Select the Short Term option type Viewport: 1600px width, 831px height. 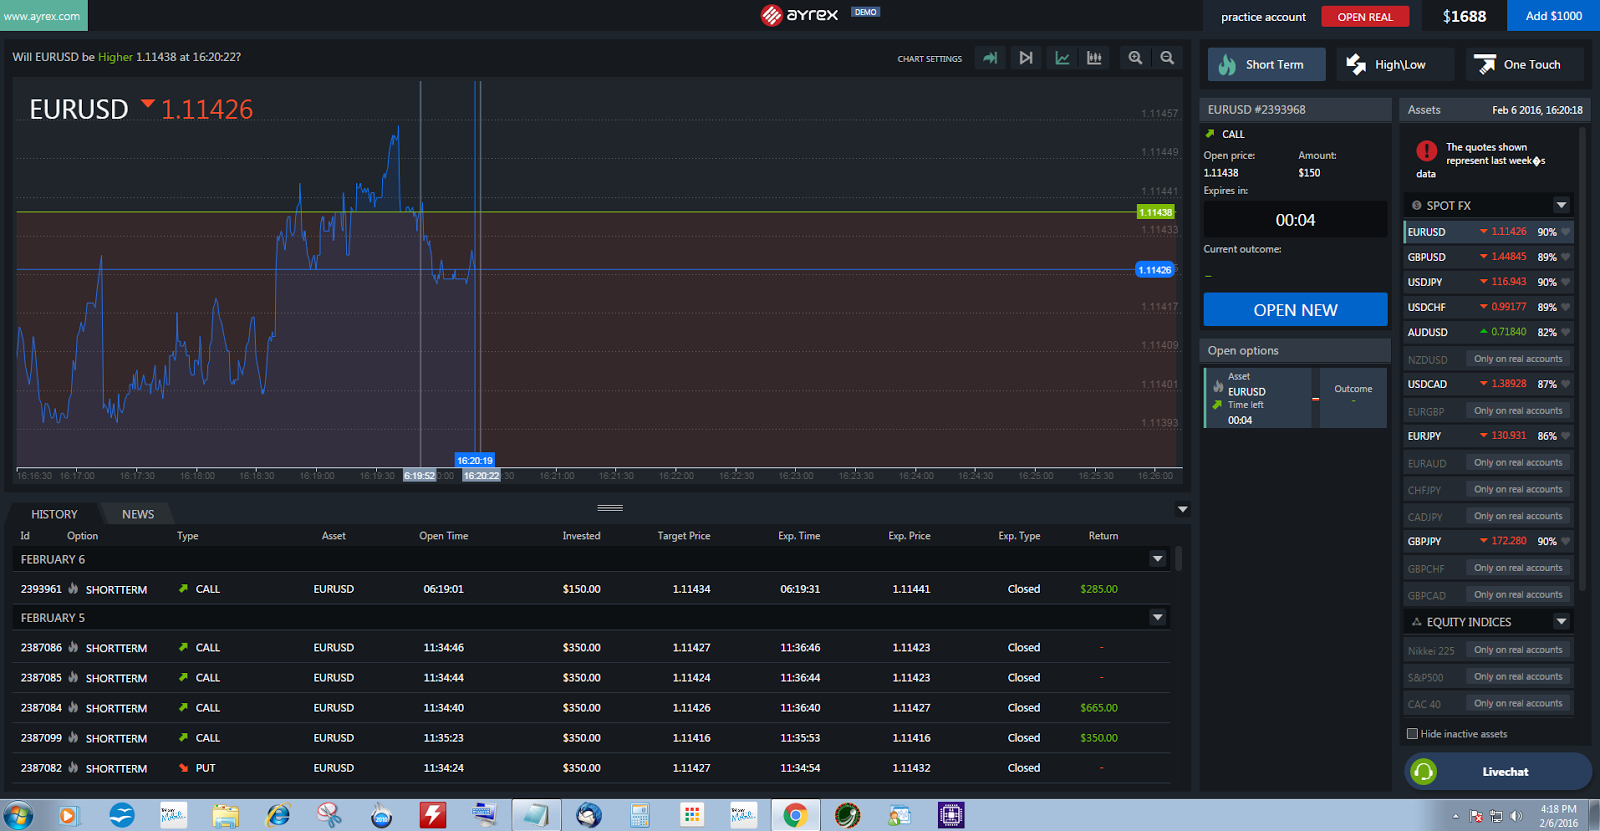click(1267, 64)
